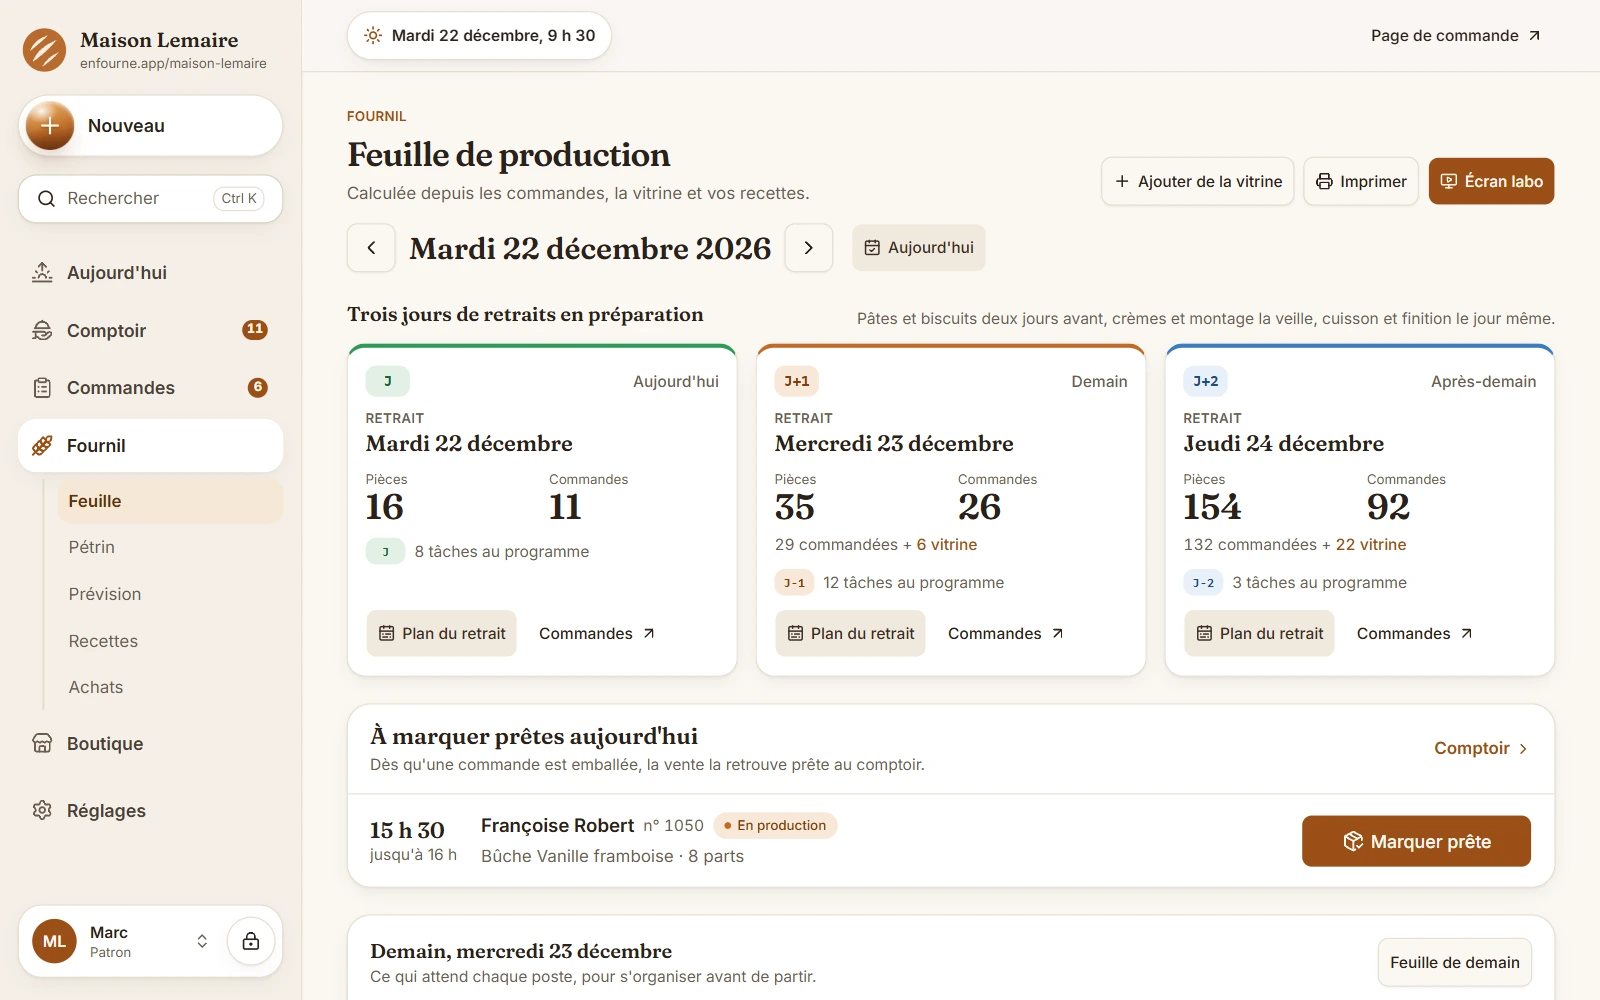Click the Maison Lemaire bakery logo
Image resolution: width=1600 pixels, height=1000 pixels.
pos(45,50)
